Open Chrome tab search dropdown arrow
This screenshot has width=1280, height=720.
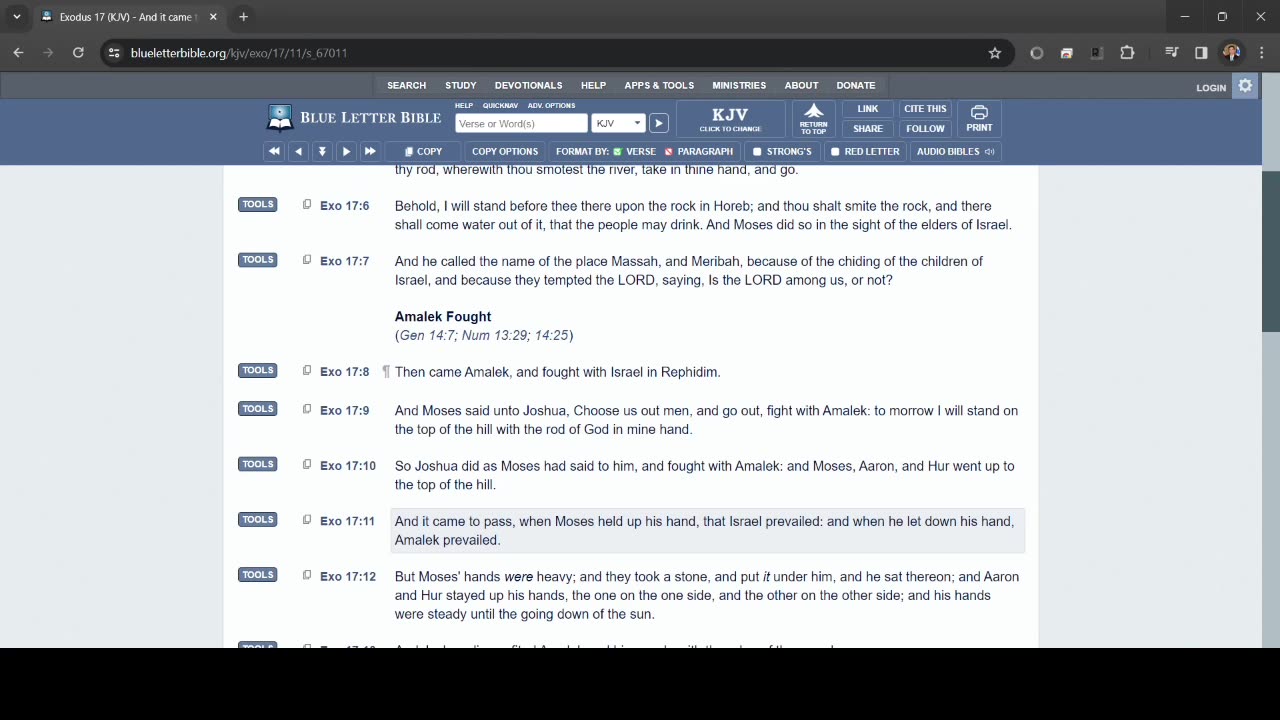click(17, 17)
